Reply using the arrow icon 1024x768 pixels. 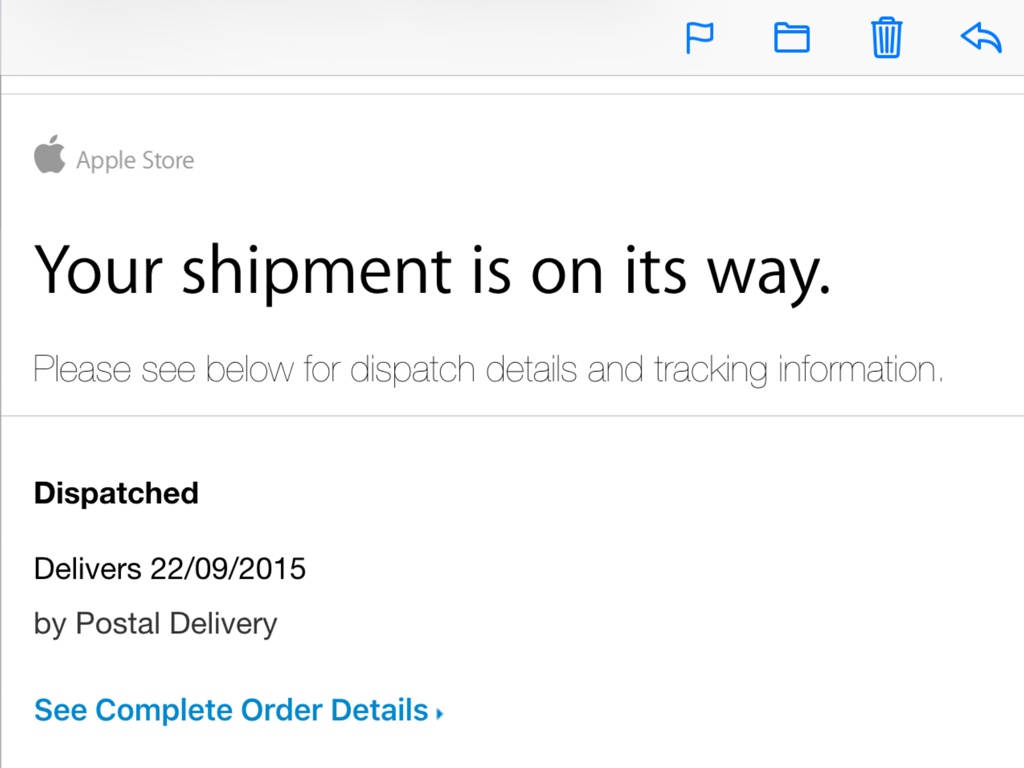[980, 38]
